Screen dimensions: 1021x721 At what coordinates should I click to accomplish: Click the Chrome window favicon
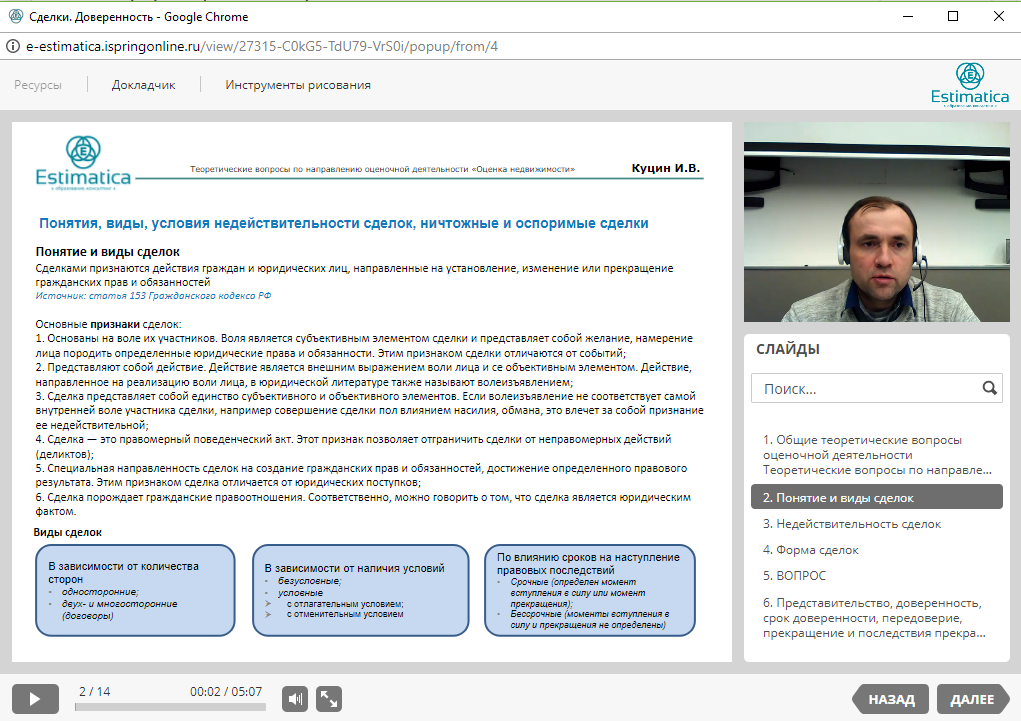16,16
